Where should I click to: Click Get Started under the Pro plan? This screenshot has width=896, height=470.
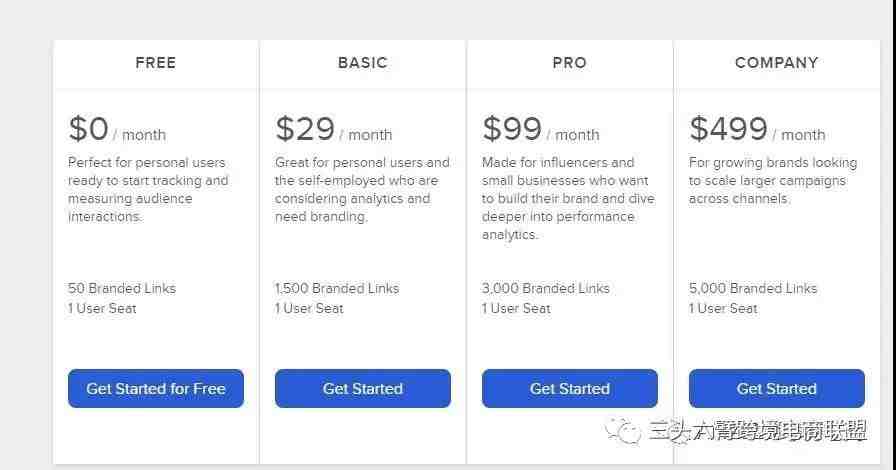[569, 388]
